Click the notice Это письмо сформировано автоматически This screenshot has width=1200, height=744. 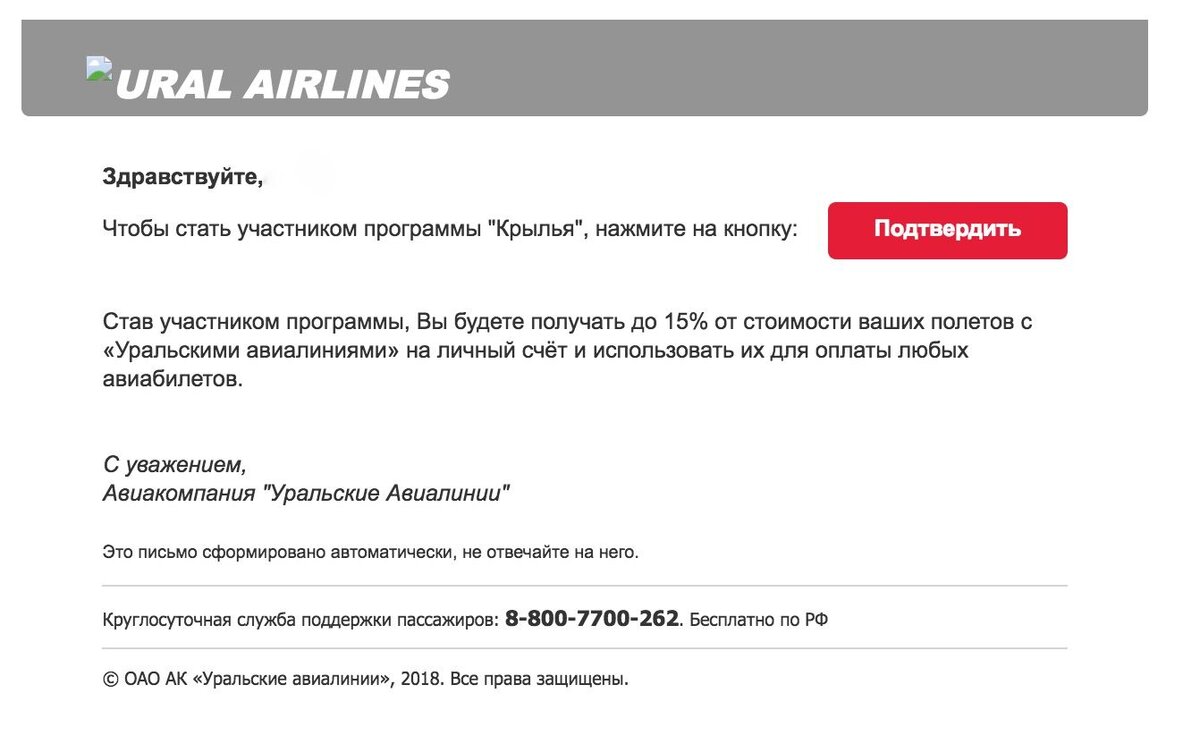[x=370, y=551]
